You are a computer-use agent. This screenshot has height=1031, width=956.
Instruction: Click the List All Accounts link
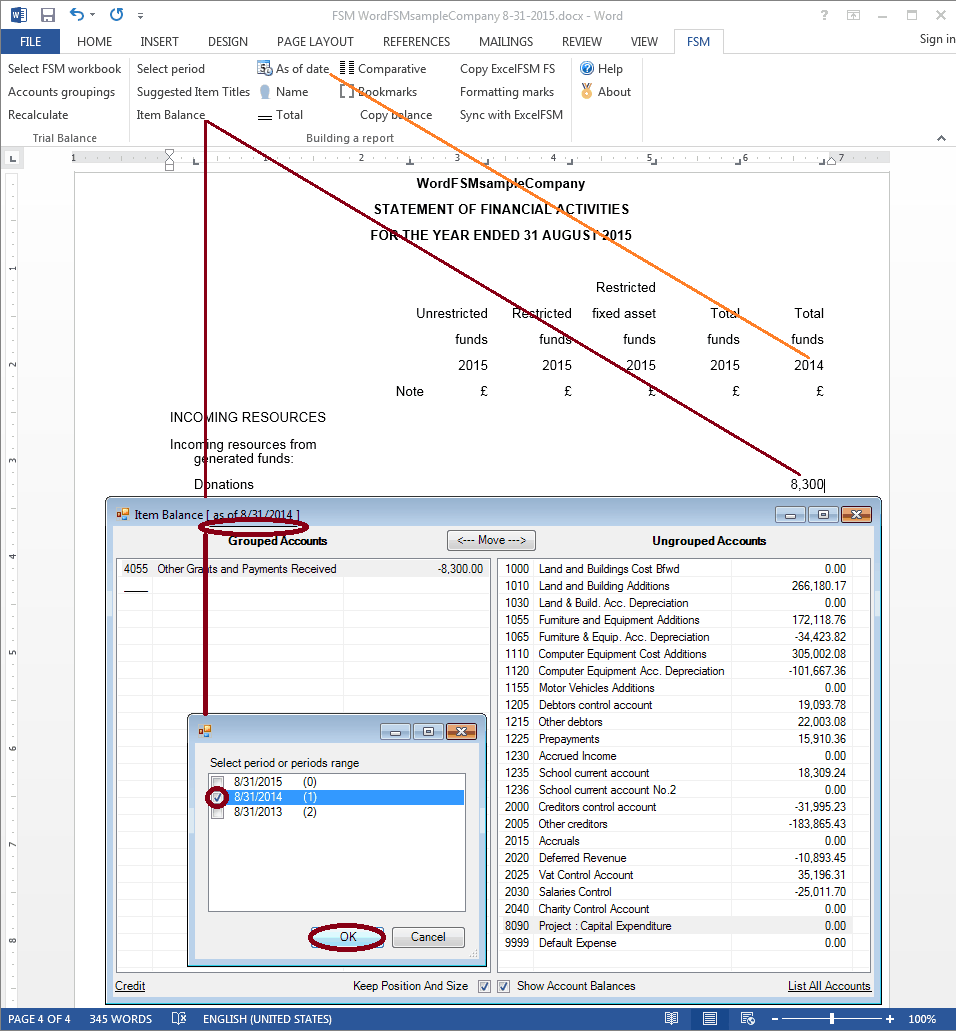829,986
